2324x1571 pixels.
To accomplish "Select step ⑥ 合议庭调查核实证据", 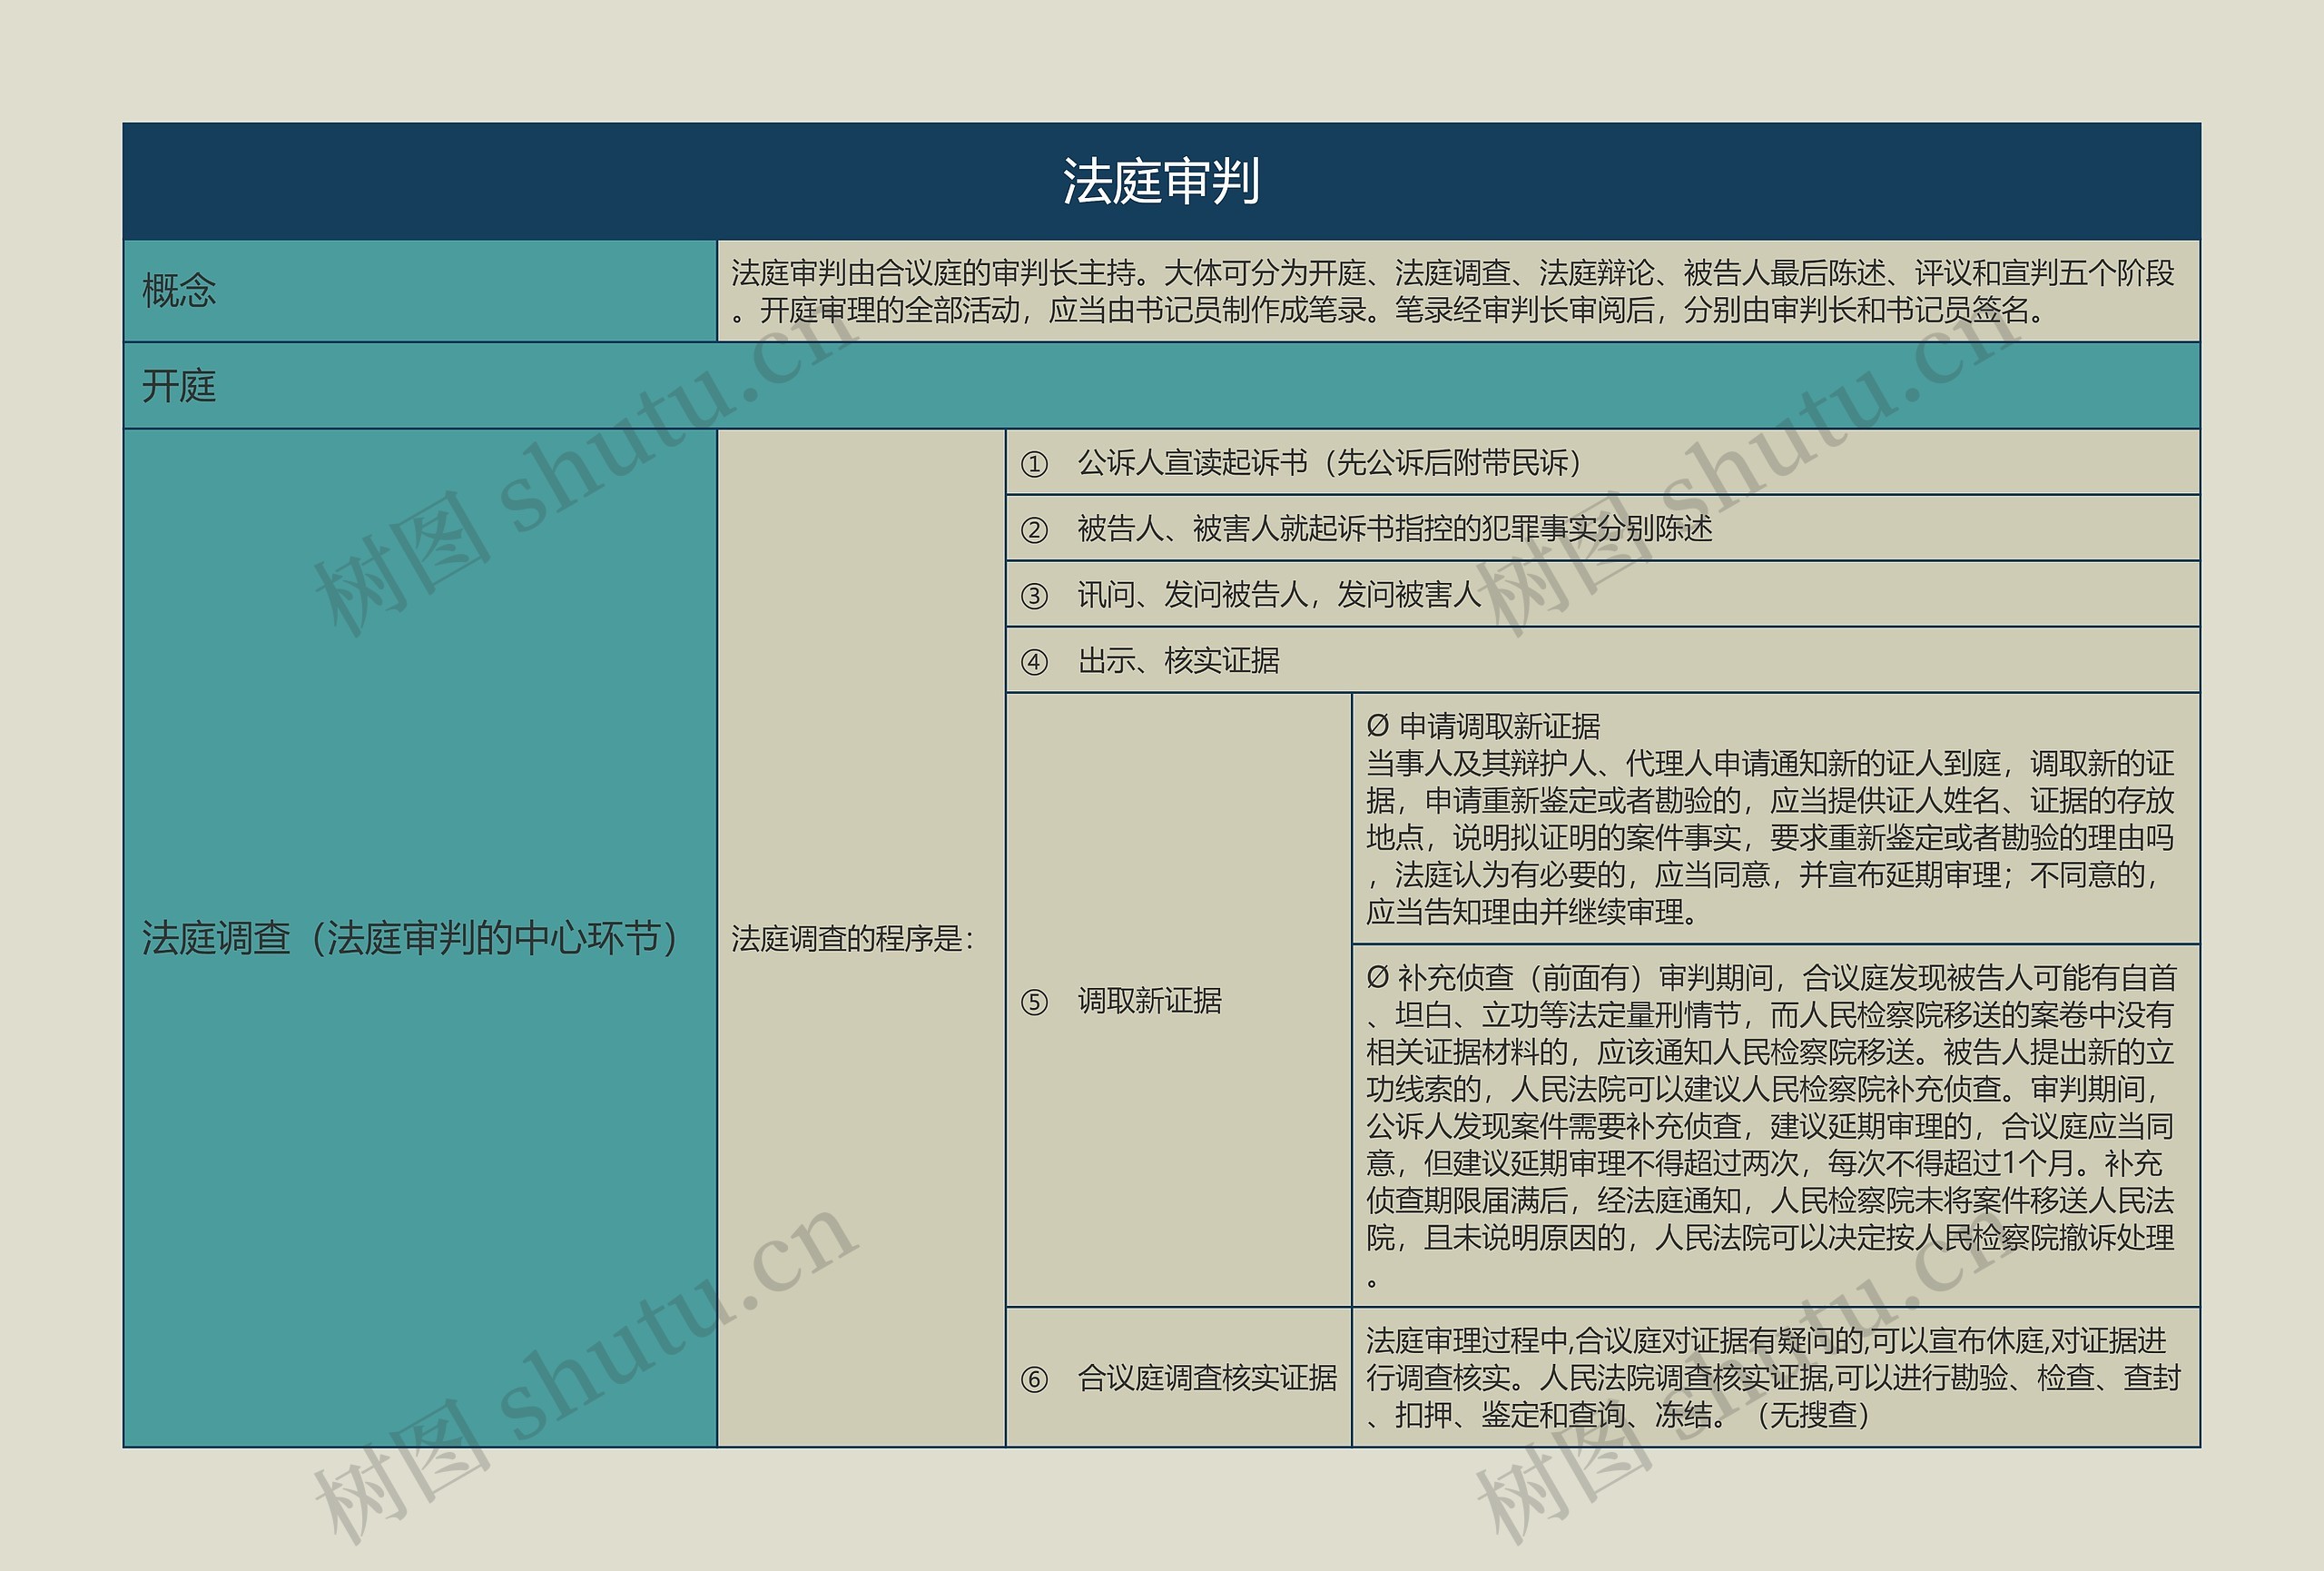I will tap(1178, 1377).
